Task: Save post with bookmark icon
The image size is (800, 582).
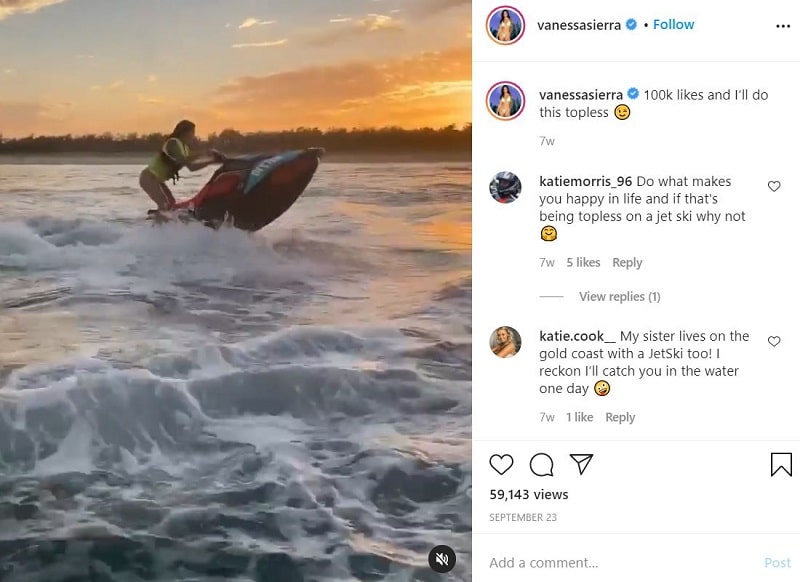Action: (x=781, y=464)
